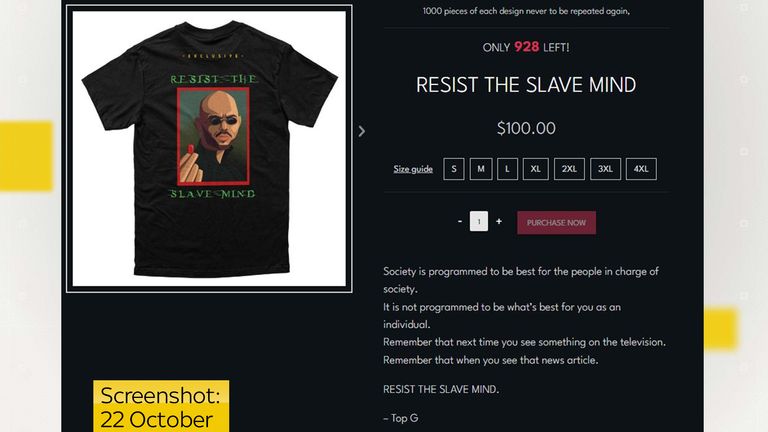Click the RESIST THE SLAVE MIND product title
The width and height of the screenshot is (768, 432).
click(526, 85)
